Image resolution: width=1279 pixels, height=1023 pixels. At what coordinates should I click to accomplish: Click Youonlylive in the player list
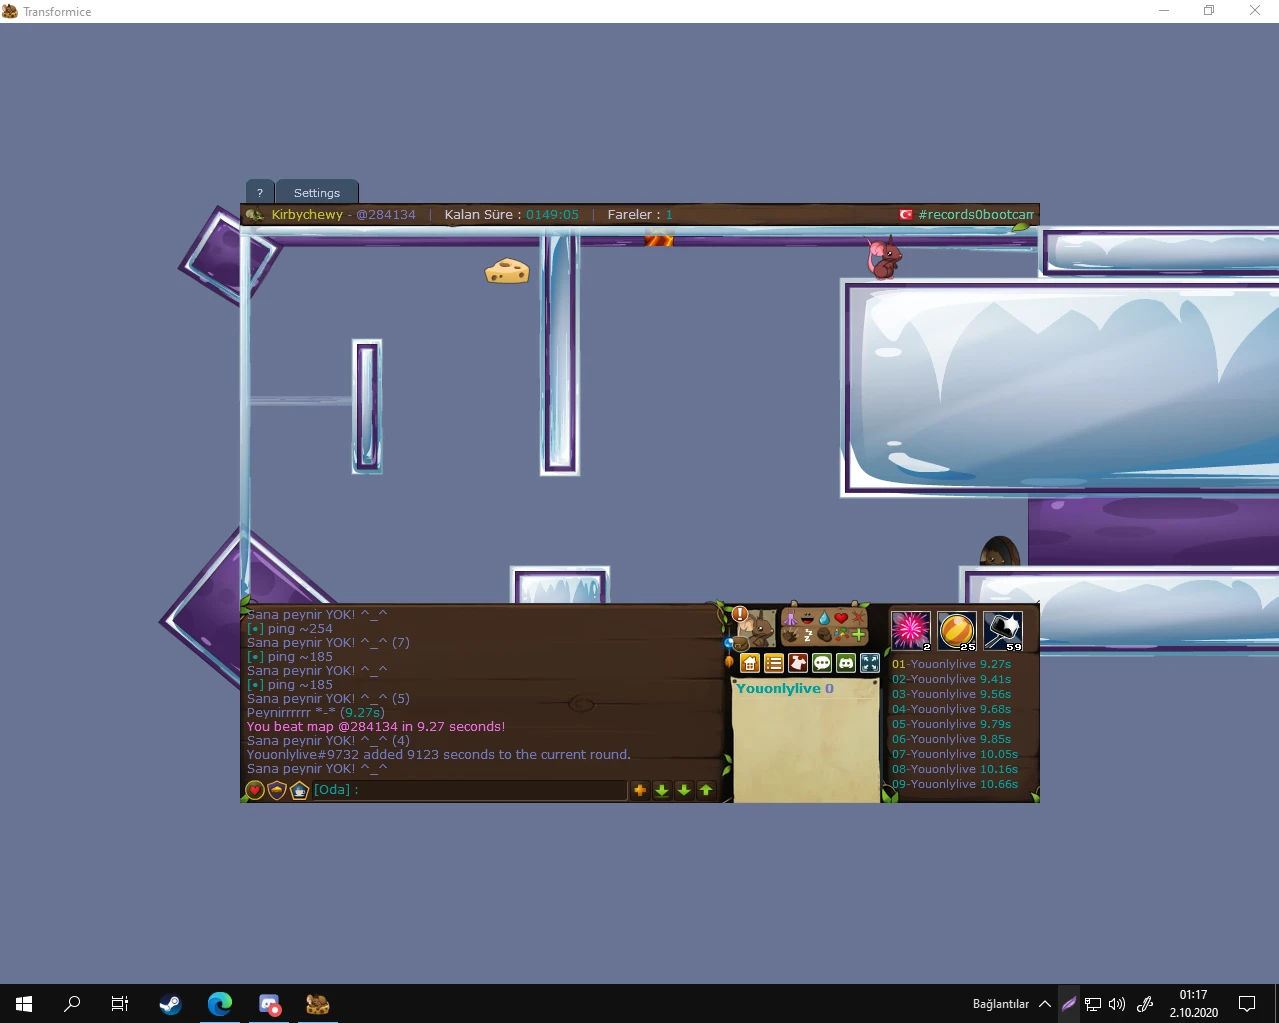coord(778,688)
